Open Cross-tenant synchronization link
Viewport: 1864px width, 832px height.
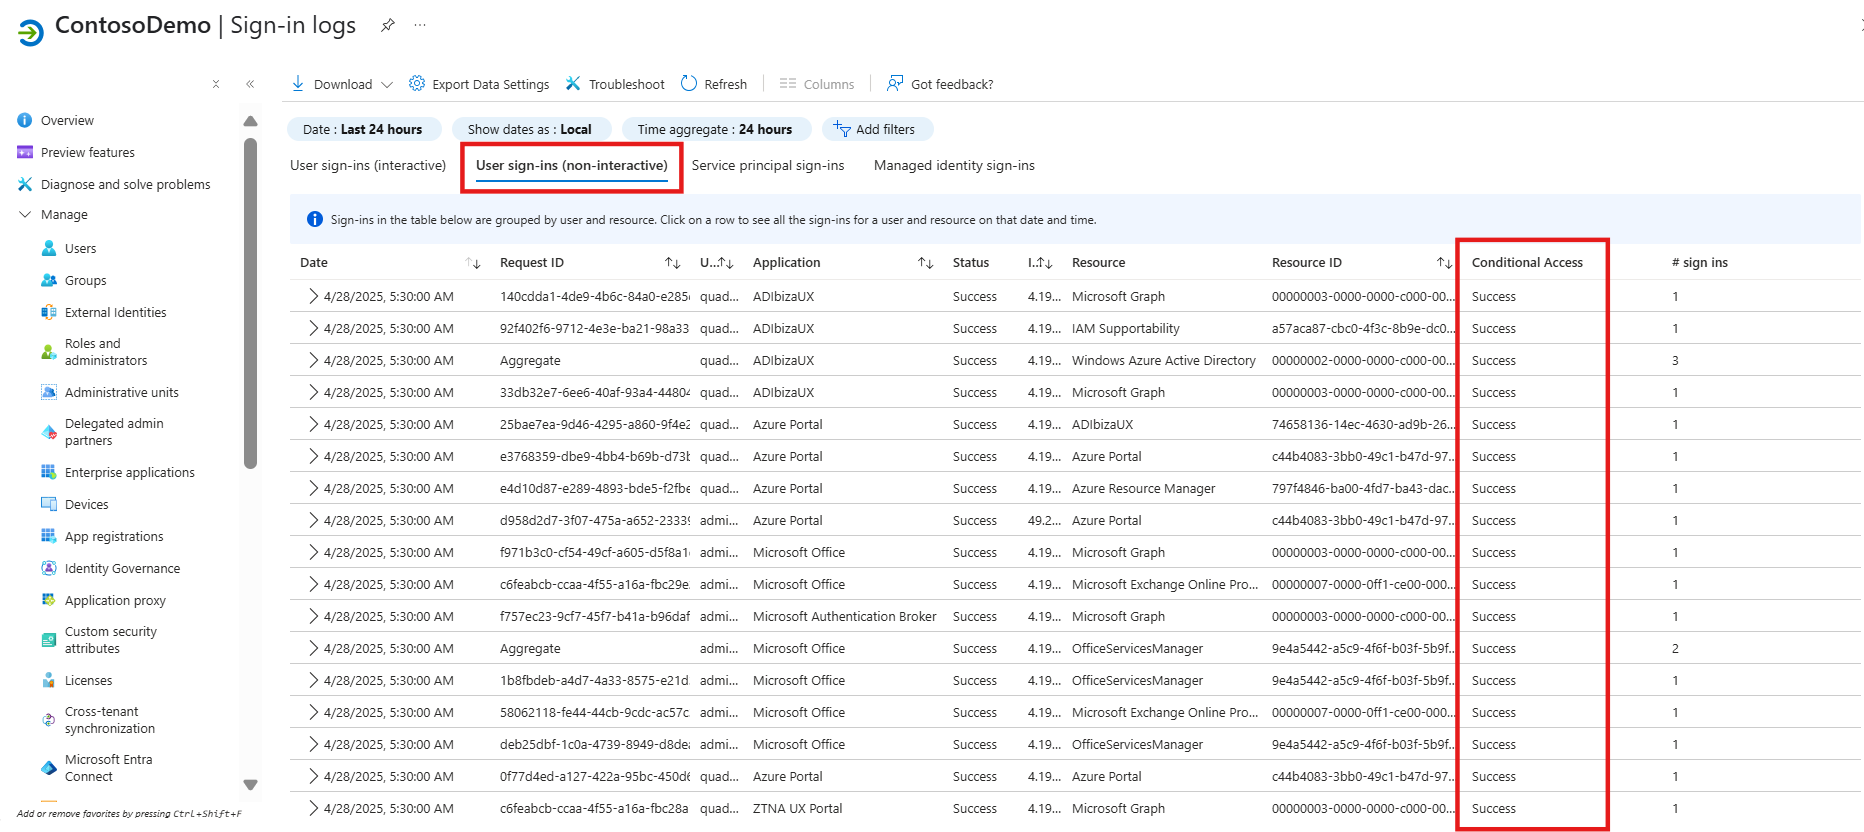pos(110,720)
